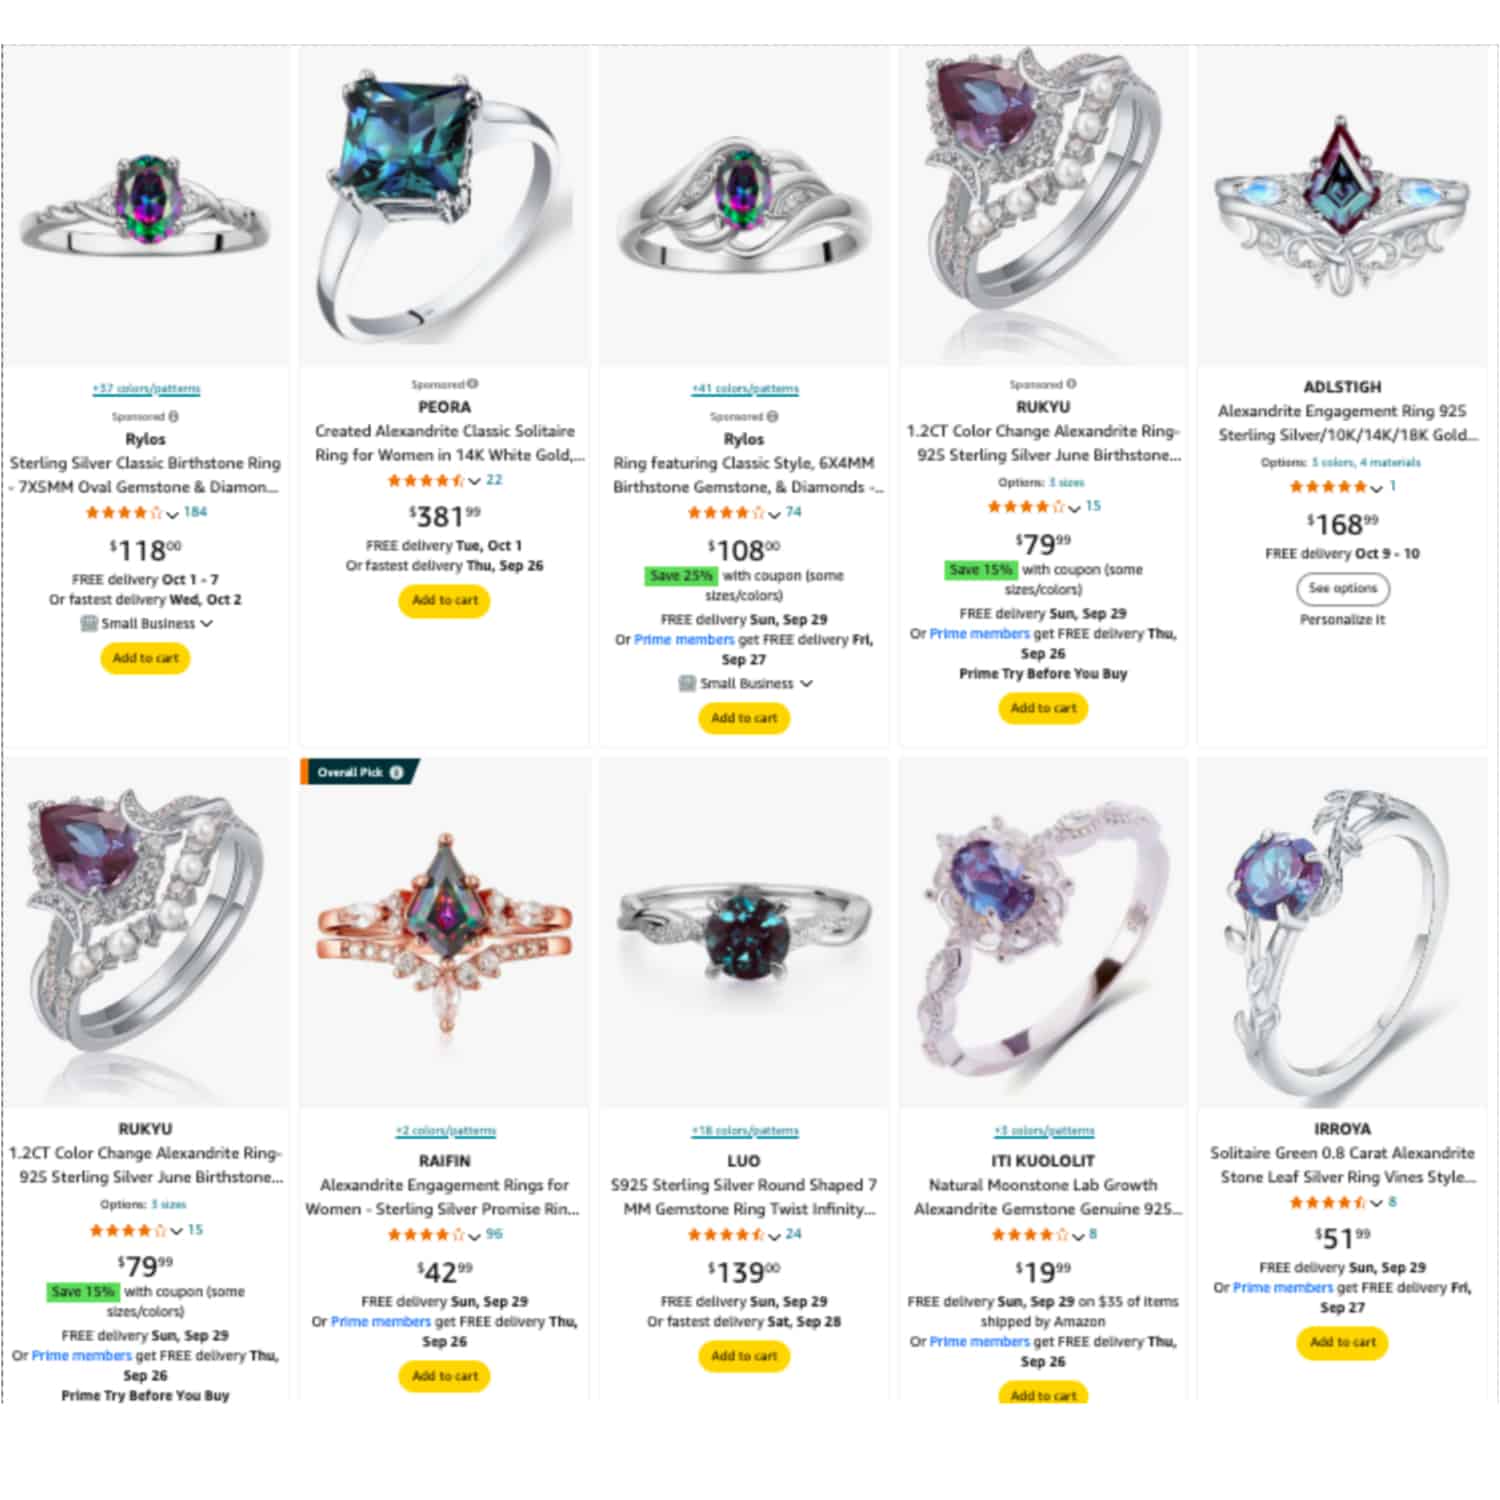Expand the Small Business dropdown under the $118 ring

tap(206, 623)
